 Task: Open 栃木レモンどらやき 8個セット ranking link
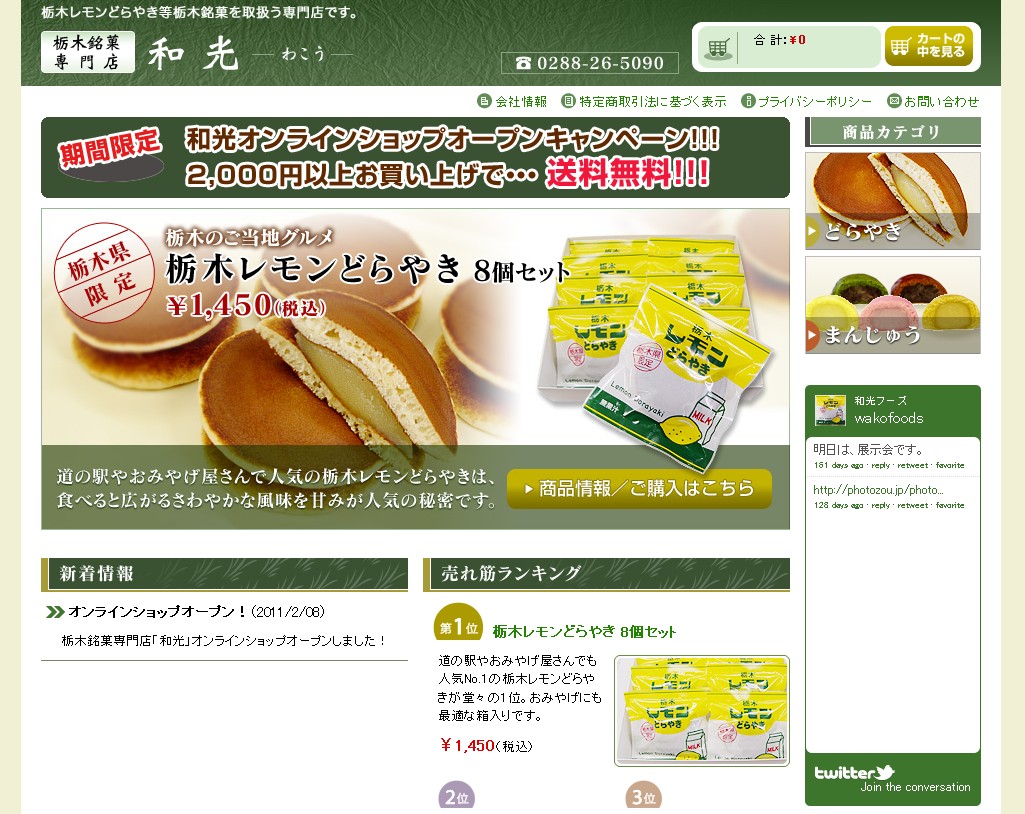[x=584, y=632]
